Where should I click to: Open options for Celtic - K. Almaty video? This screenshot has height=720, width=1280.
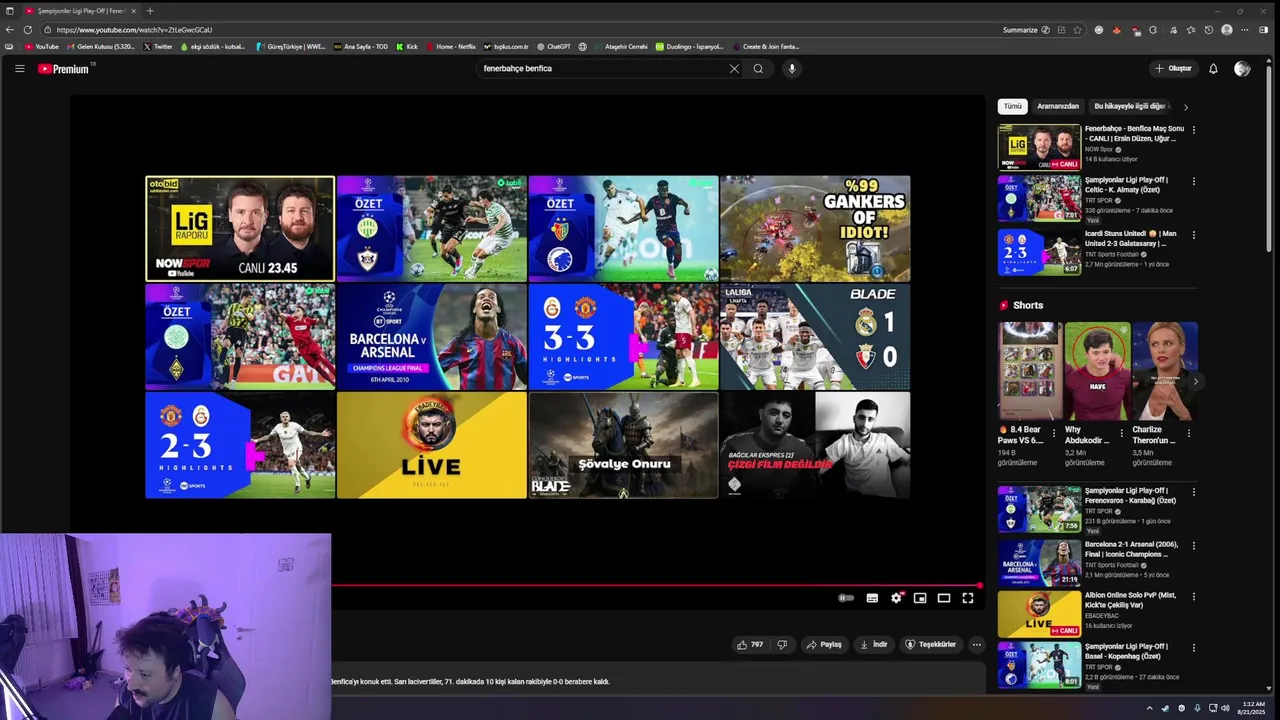click(x=1193, y=182)
